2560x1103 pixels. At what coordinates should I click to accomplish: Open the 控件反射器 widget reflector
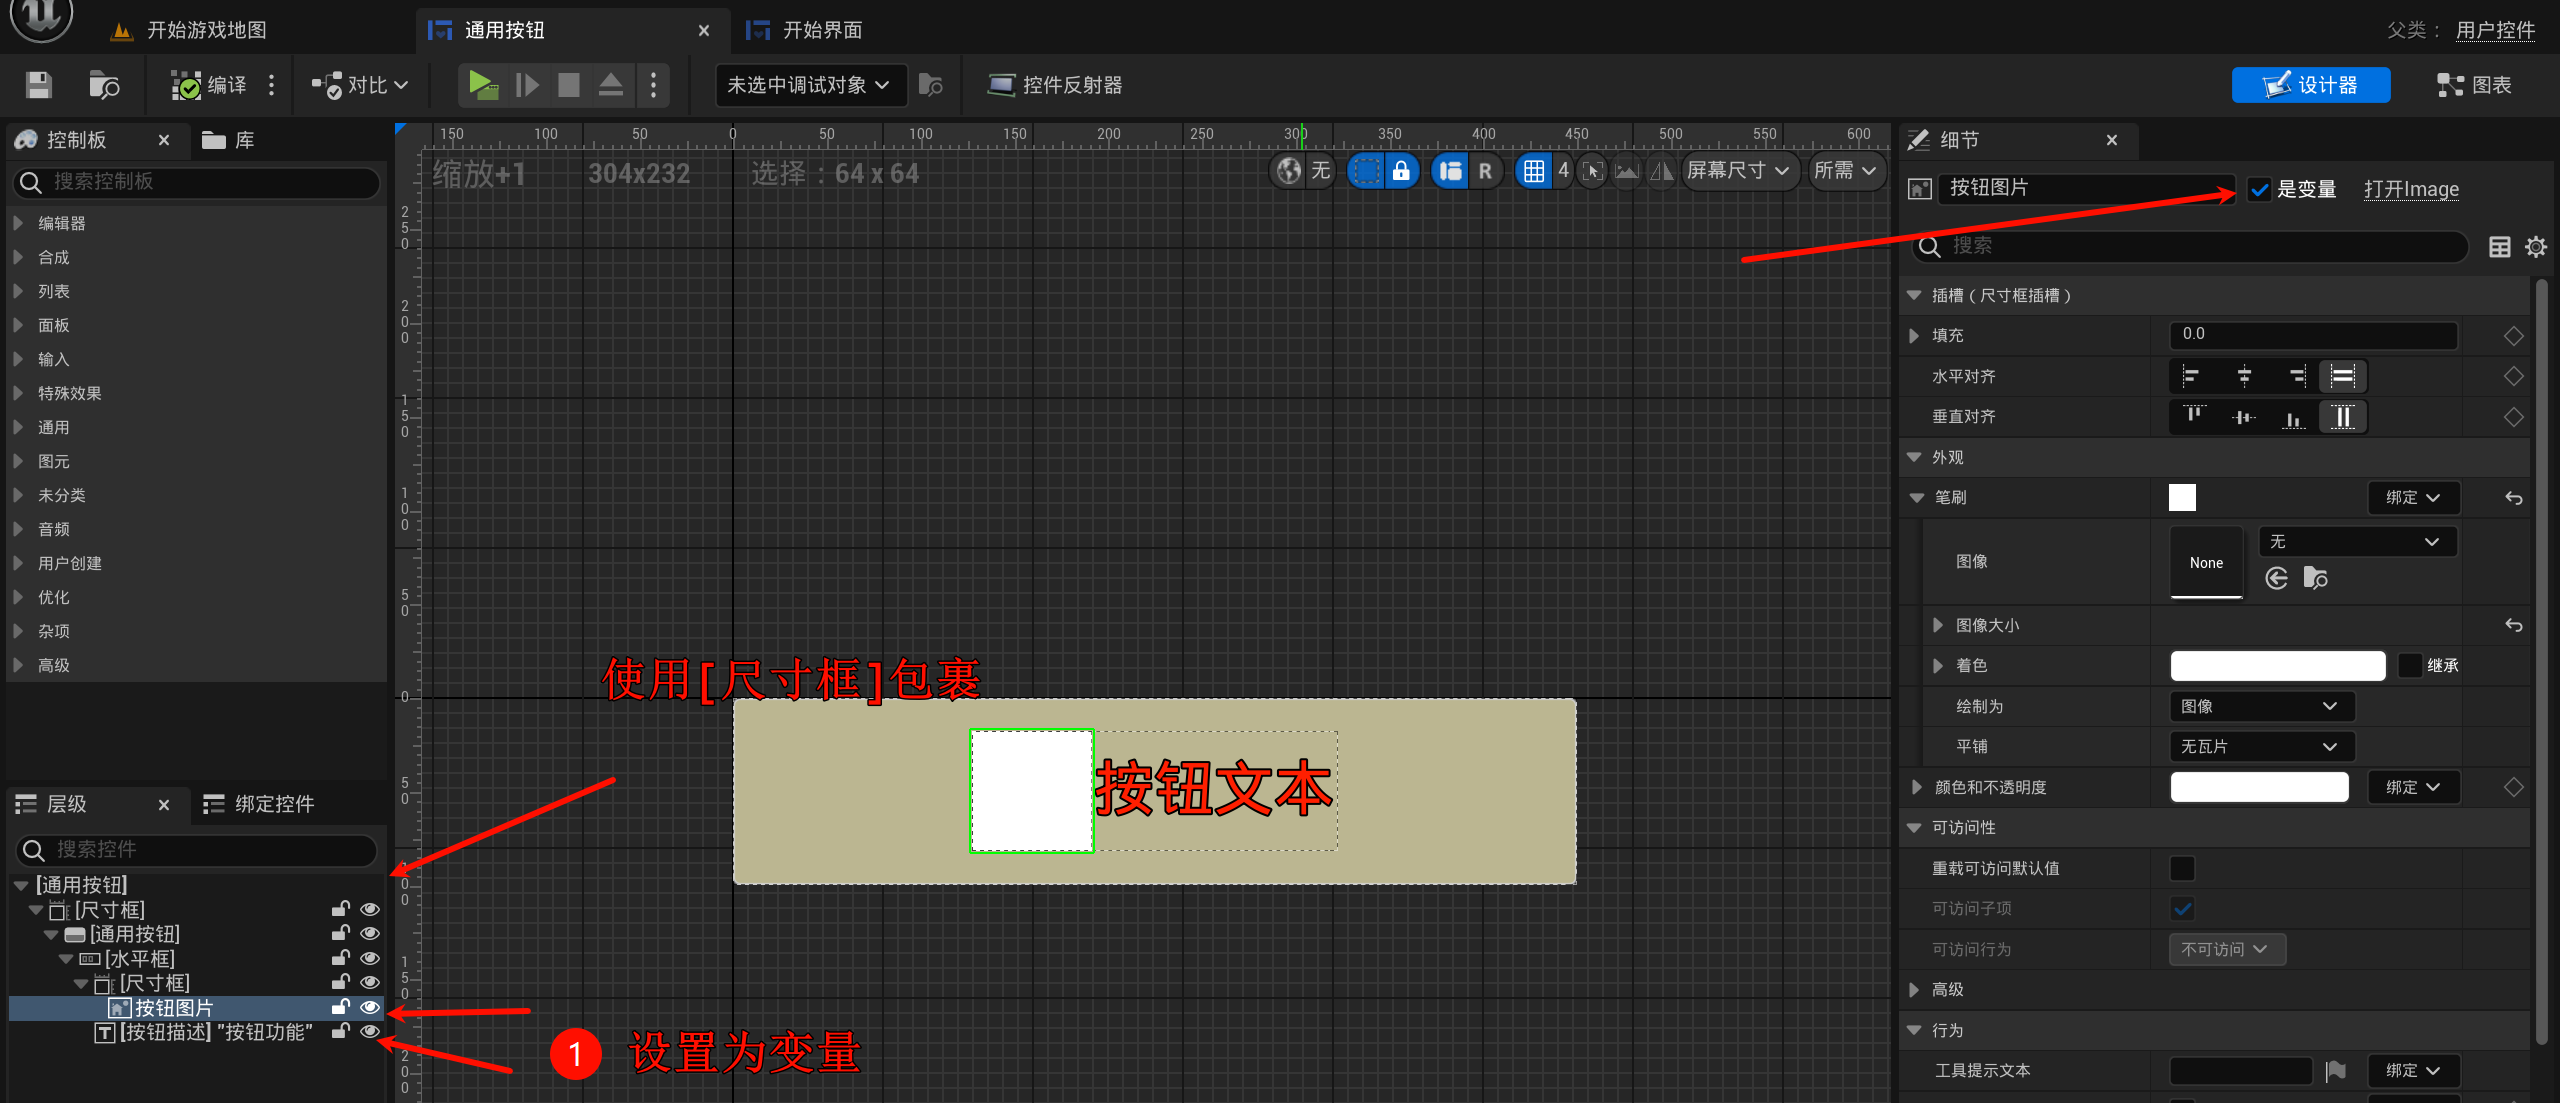(x=1055, y=85)
